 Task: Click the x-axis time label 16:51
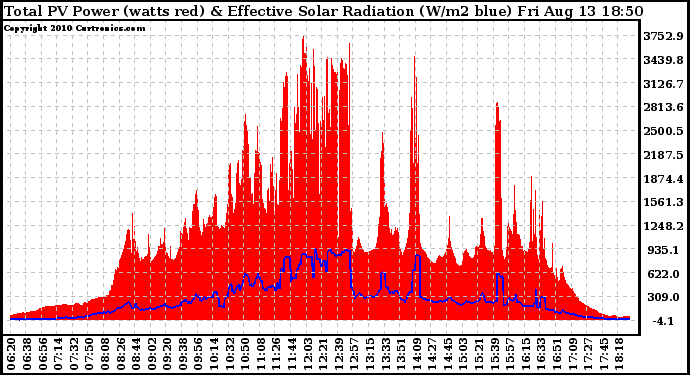558,354
